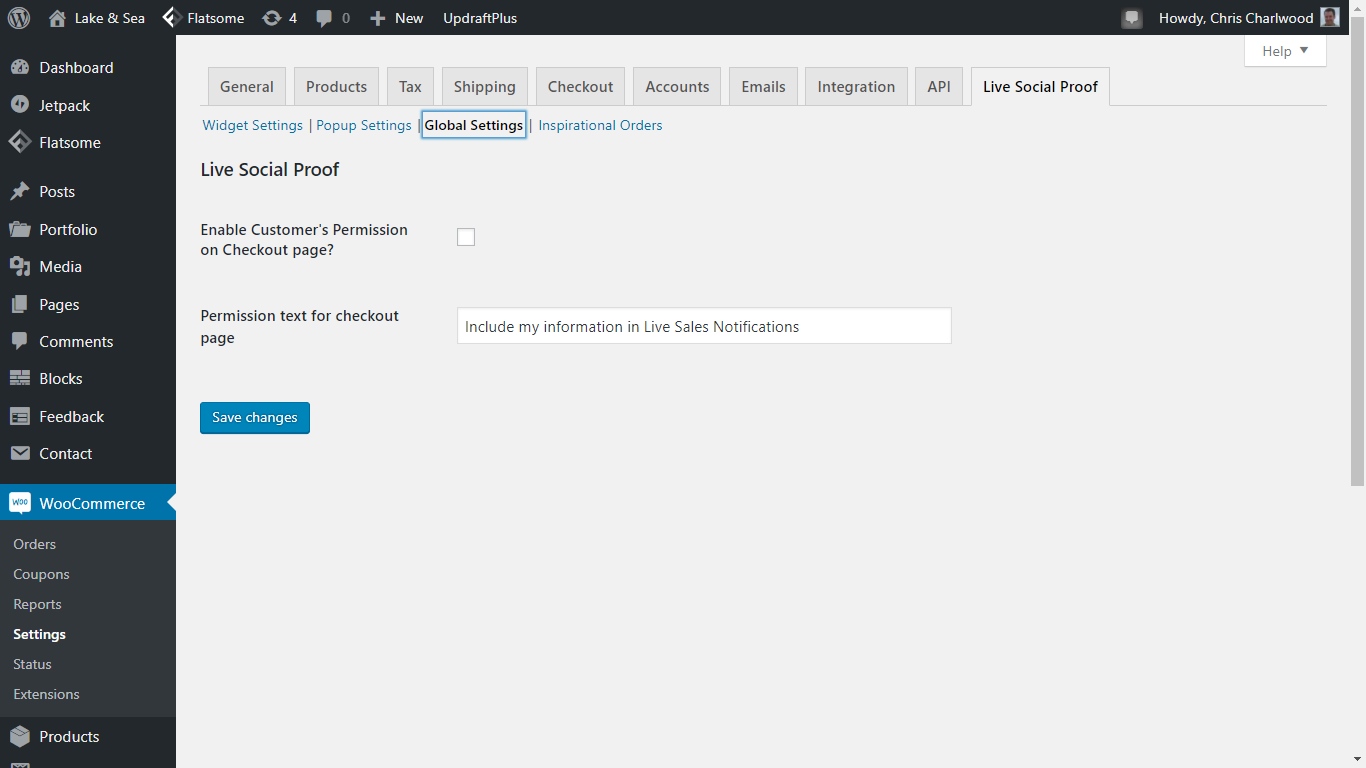Click the WordPress logo icon in admin bar
The height and width of the screenshot is (768, 1366).
click(19, 18)
